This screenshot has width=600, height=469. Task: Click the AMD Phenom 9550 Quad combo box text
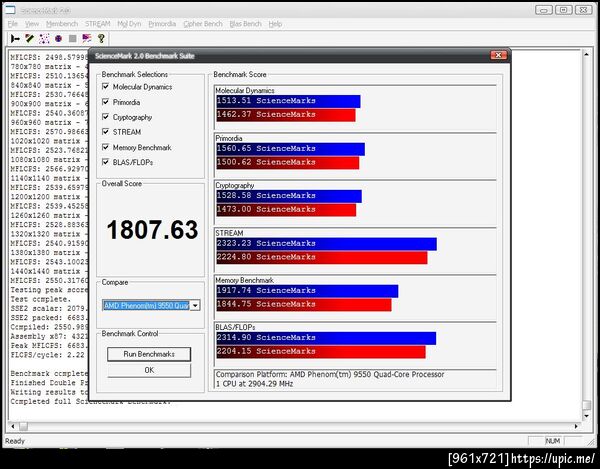146,305
